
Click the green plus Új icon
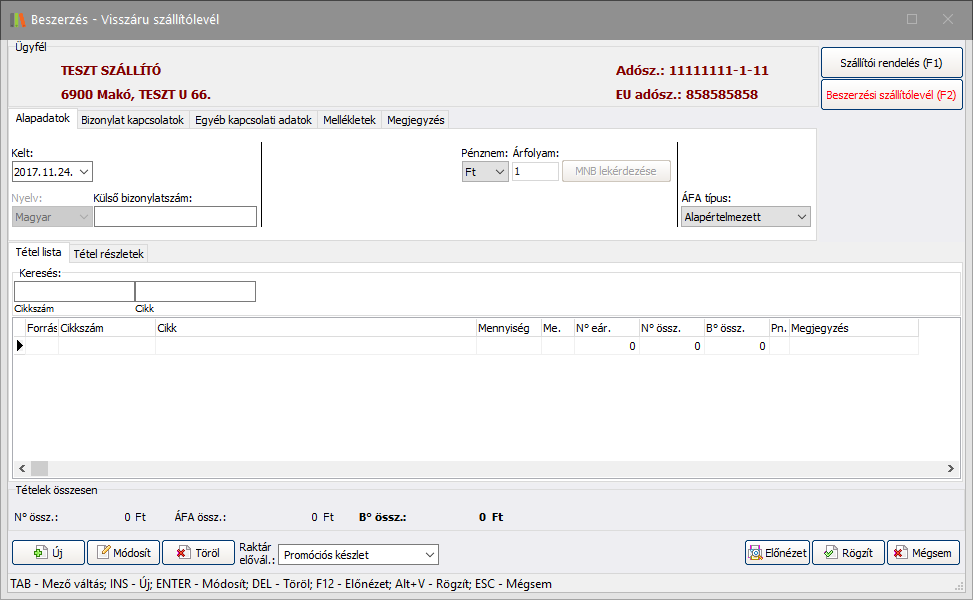click(40, 553)
